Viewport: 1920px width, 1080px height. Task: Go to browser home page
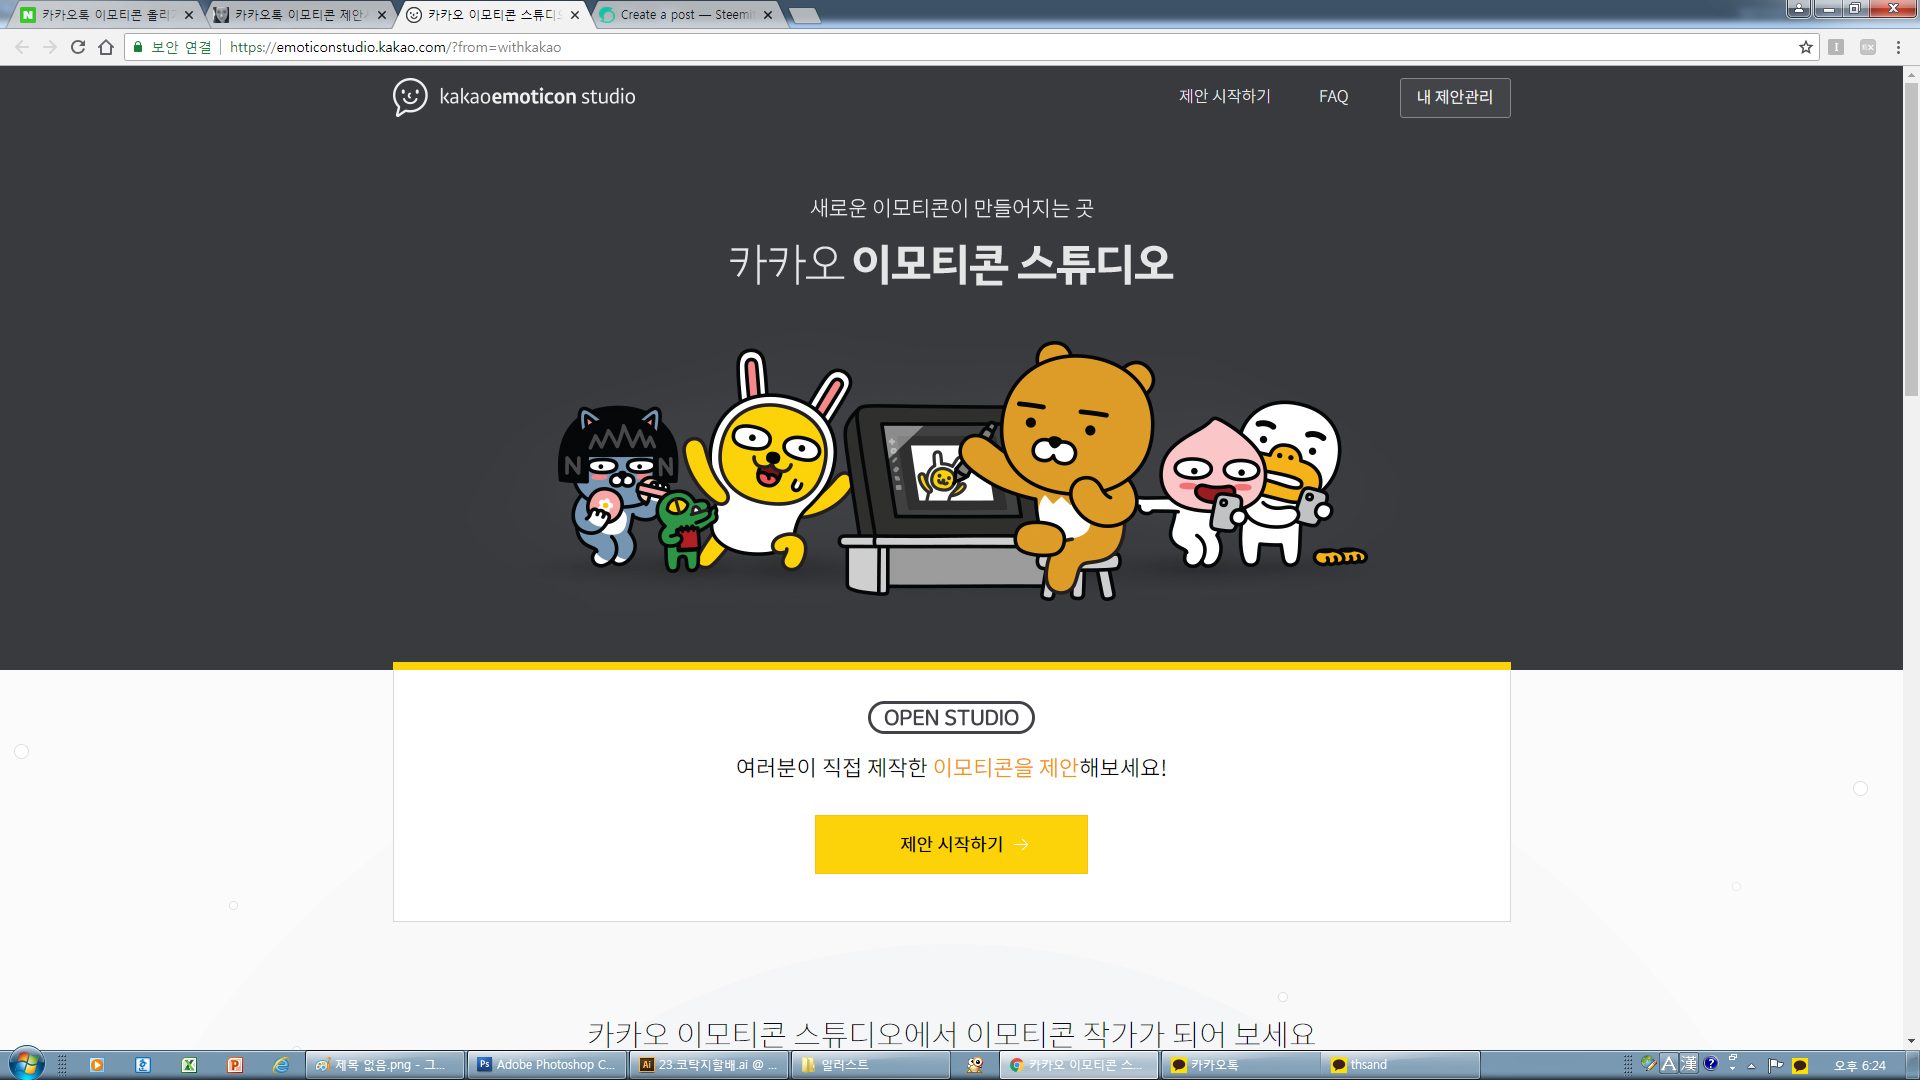click(106, 47)
